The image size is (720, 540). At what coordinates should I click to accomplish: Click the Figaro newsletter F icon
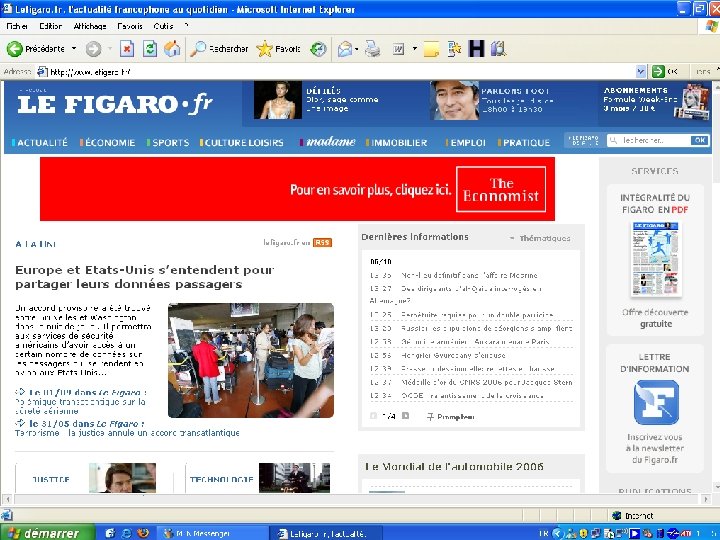pyautogui.click(x=656, y=402)
